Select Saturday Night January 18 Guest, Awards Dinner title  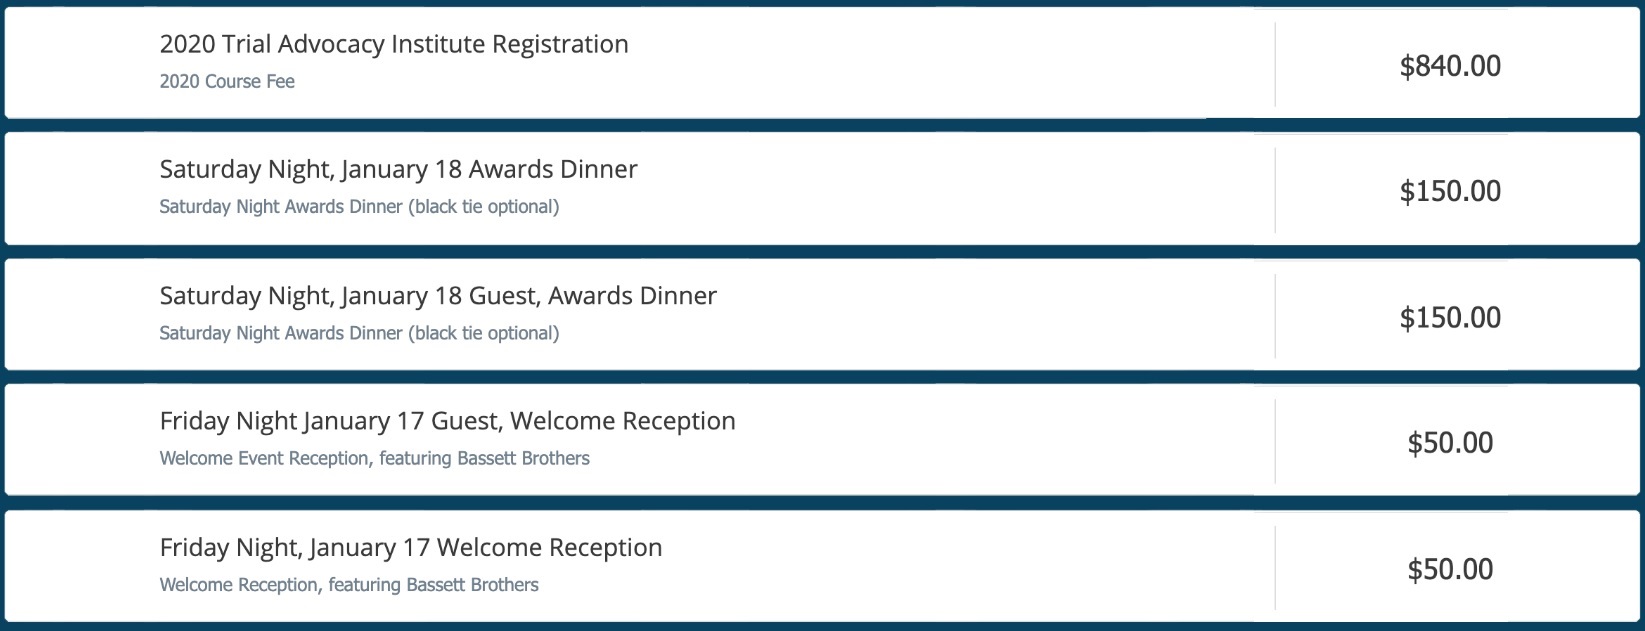pyautogui.click(x=438, y=296)
